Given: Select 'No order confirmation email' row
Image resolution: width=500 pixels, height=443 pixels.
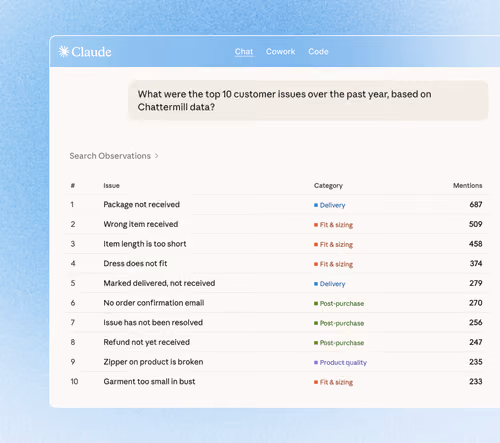Looking at the screenshot, I should (154, 303).
